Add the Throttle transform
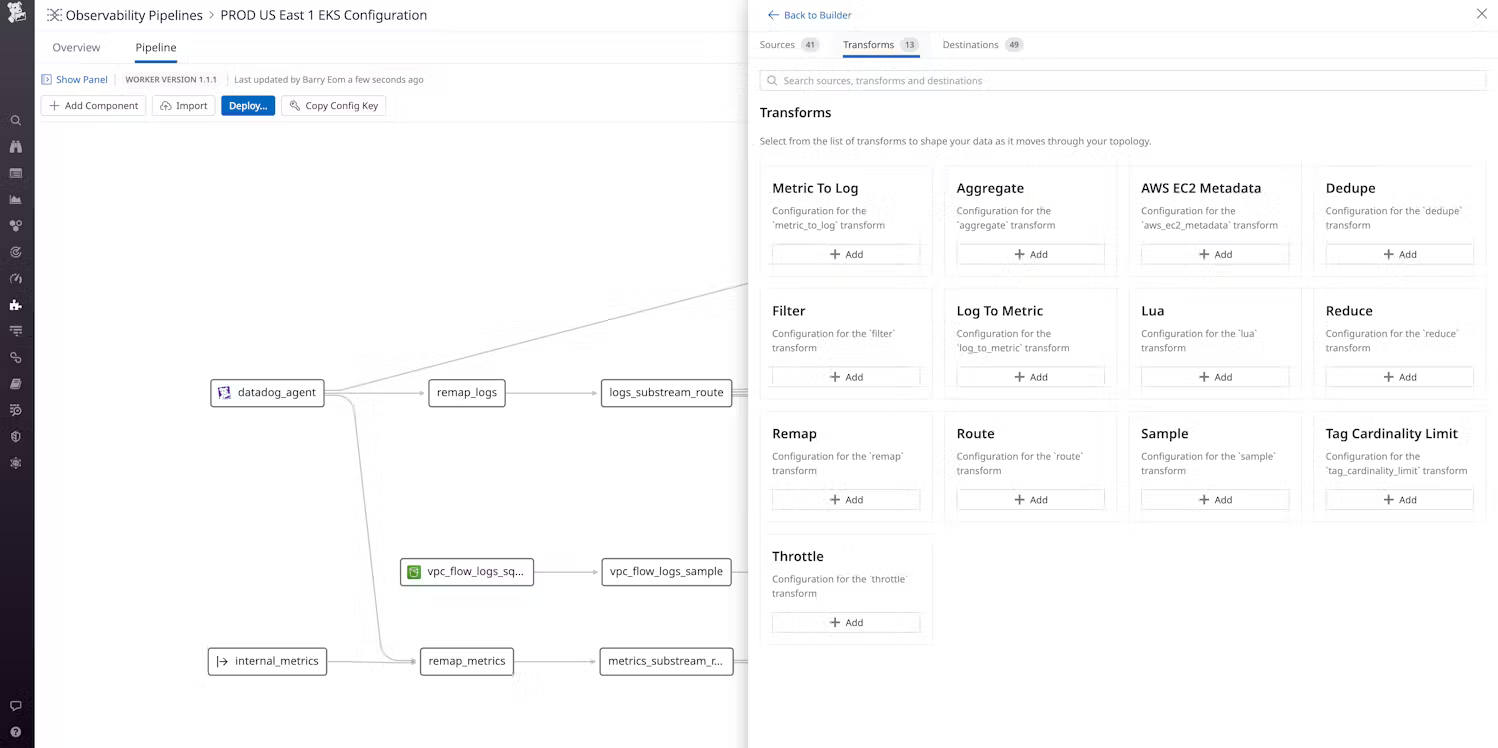The height and width of the screenshot is (748, 1498). pos(846,623)
